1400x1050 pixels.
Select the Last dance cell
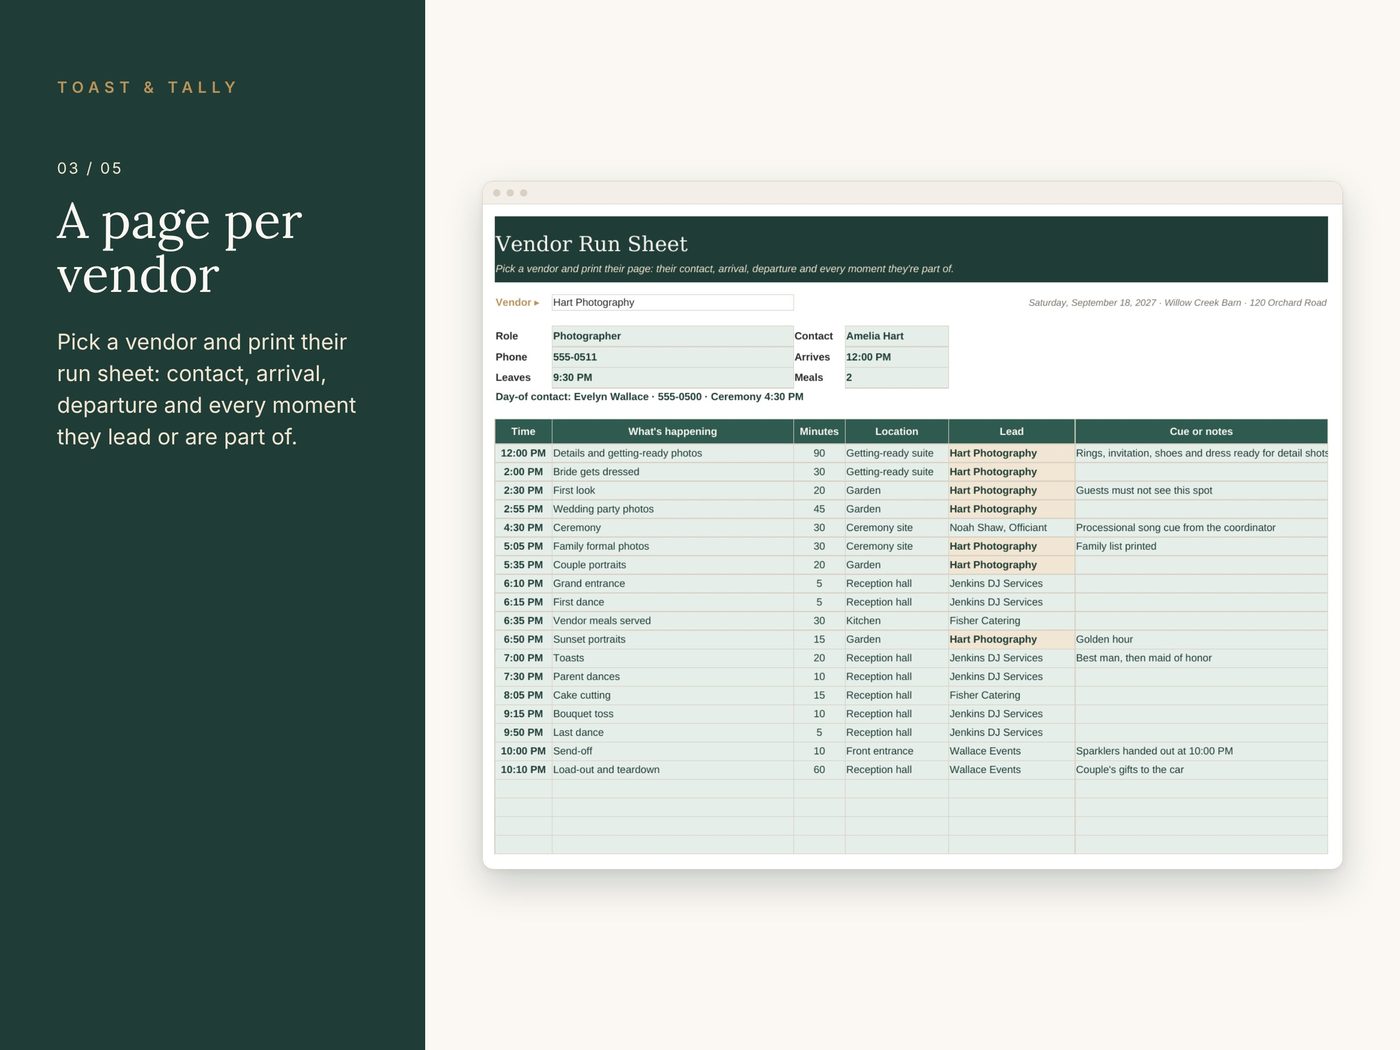(x=672, y=732)
